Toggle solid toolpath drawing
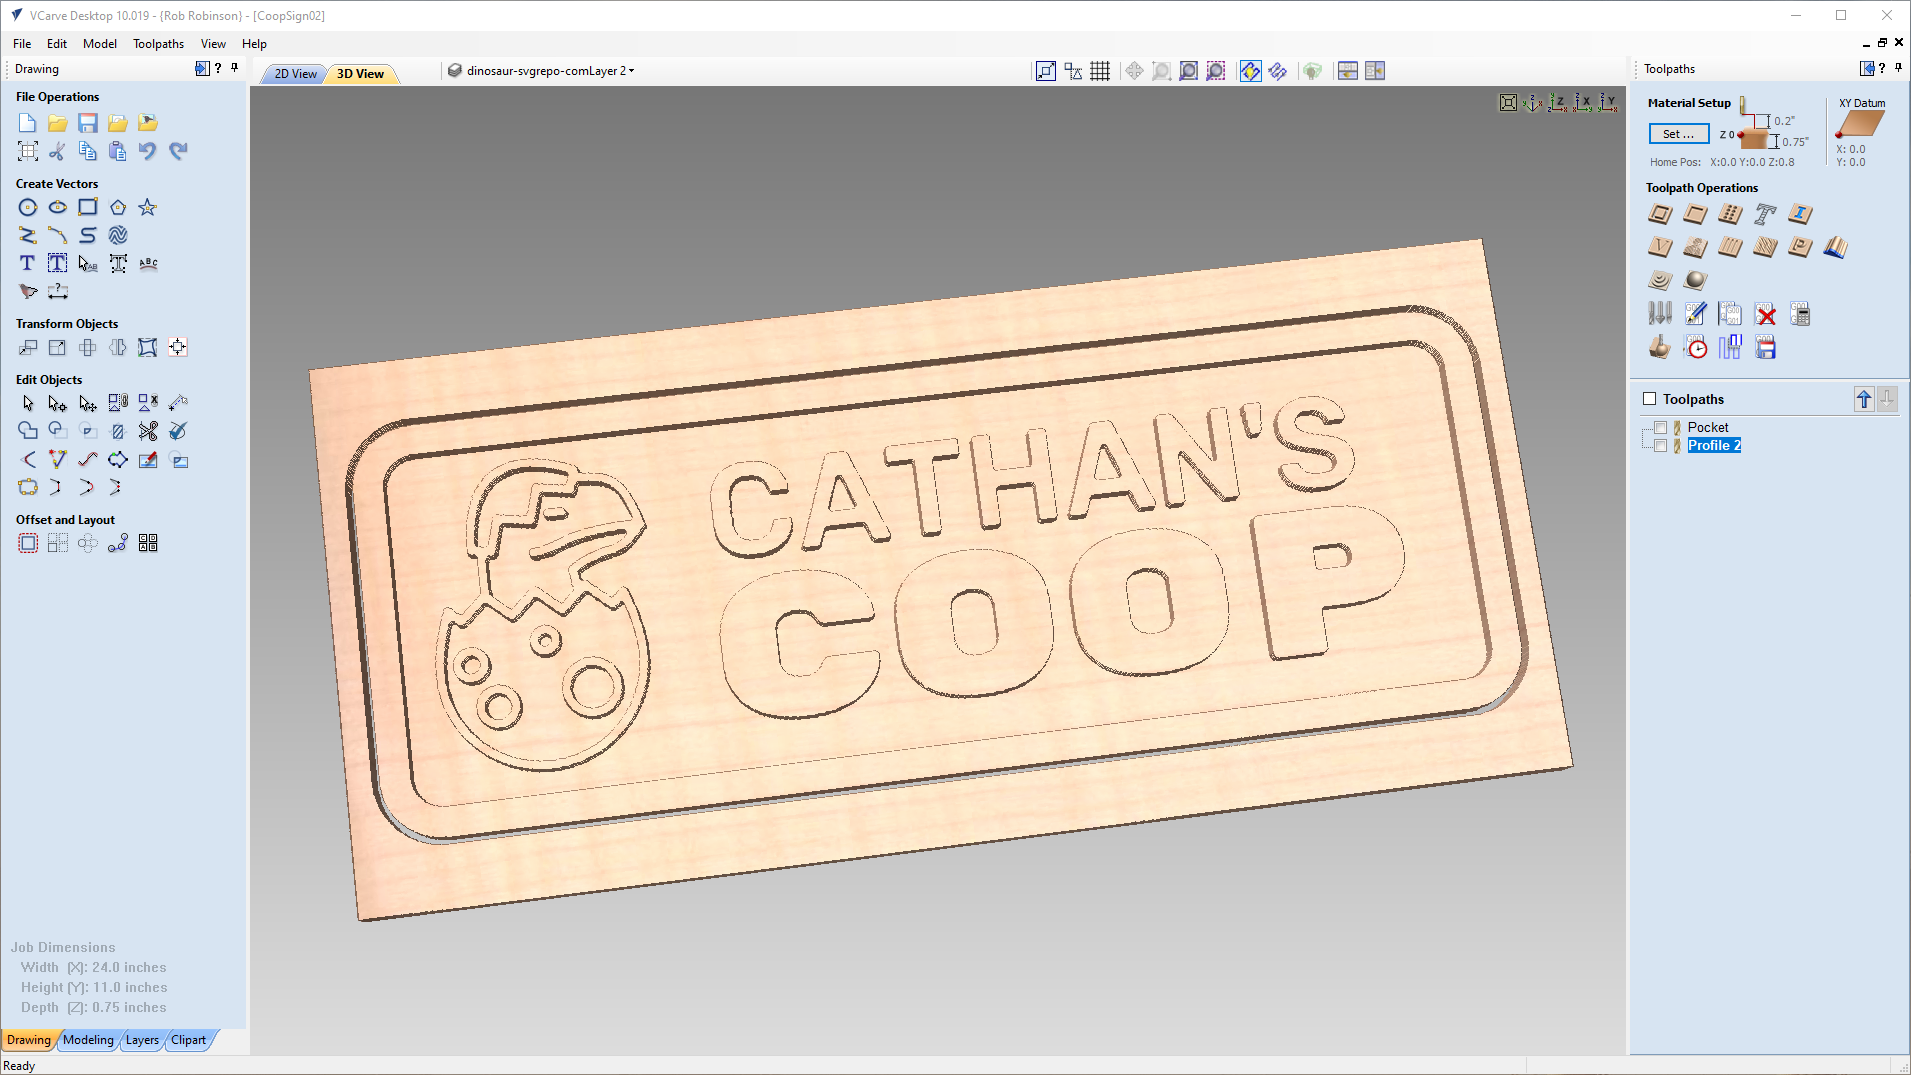Screen dimensions: 1911x1075 point(1278,71)
